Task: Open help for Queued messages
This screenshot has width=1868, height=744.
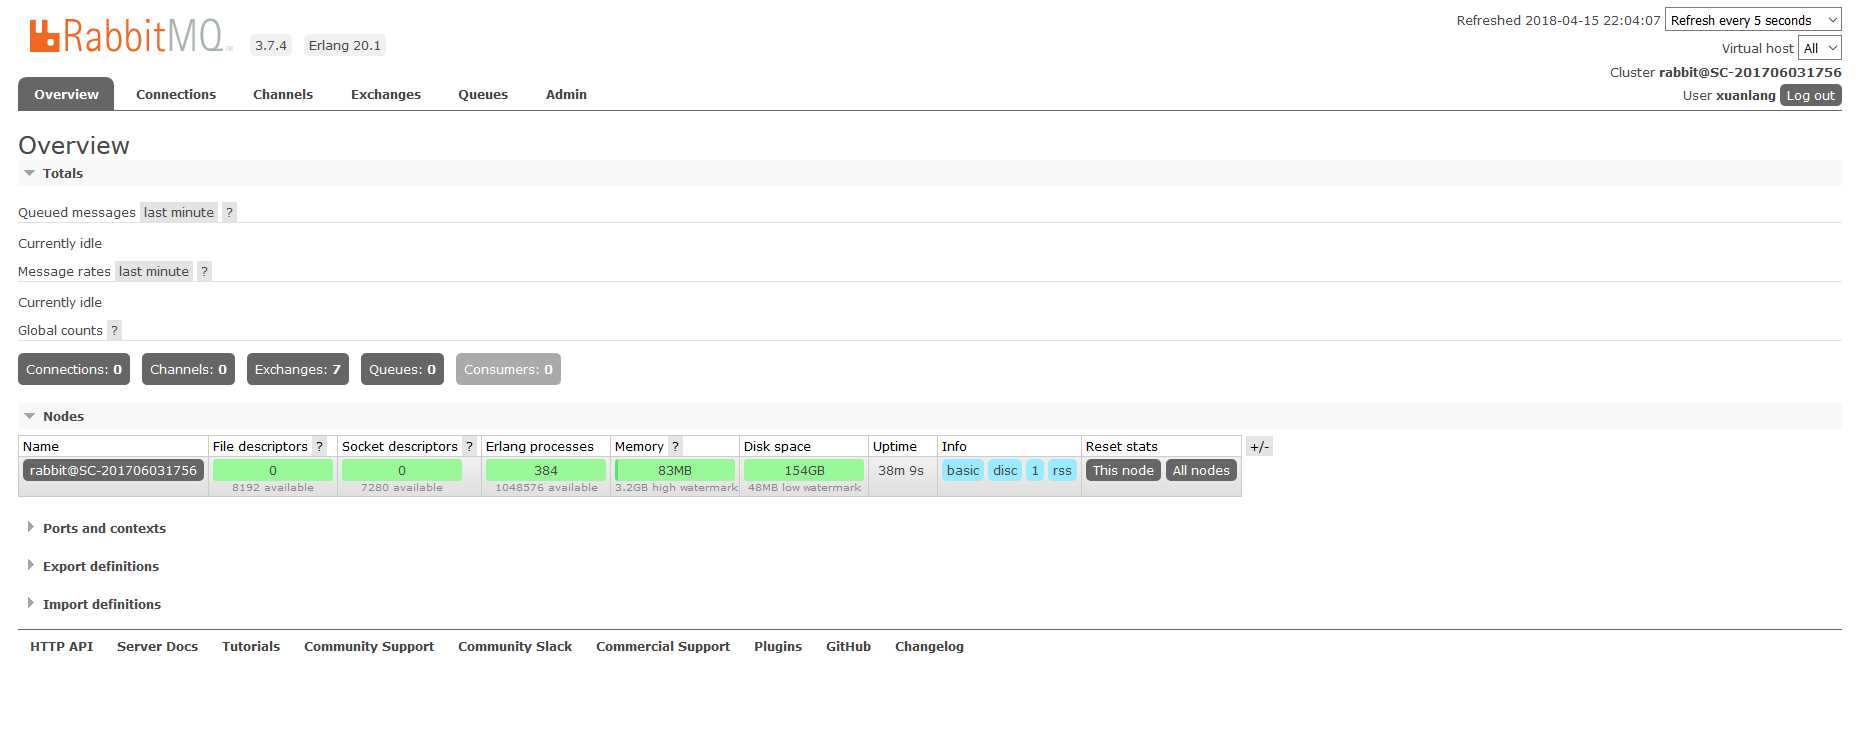Action: point(229,212)
